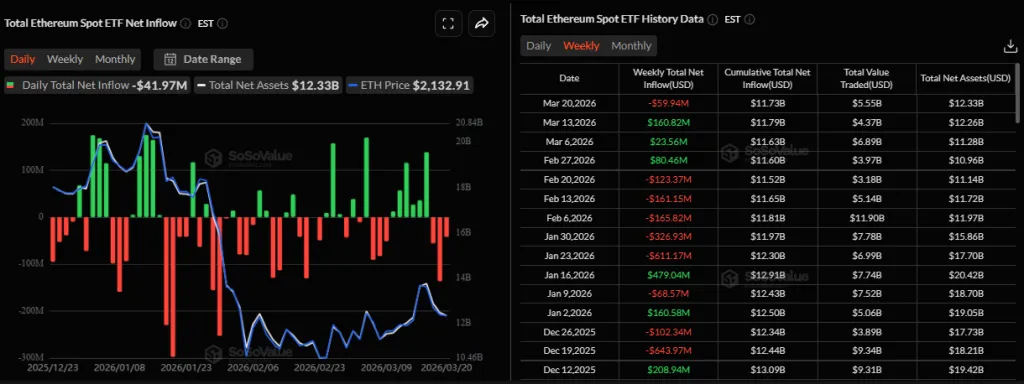This screenshot has height=384, width=1024.
Task: Open info icon next to table EST label
Action: (x=750, y=20)
